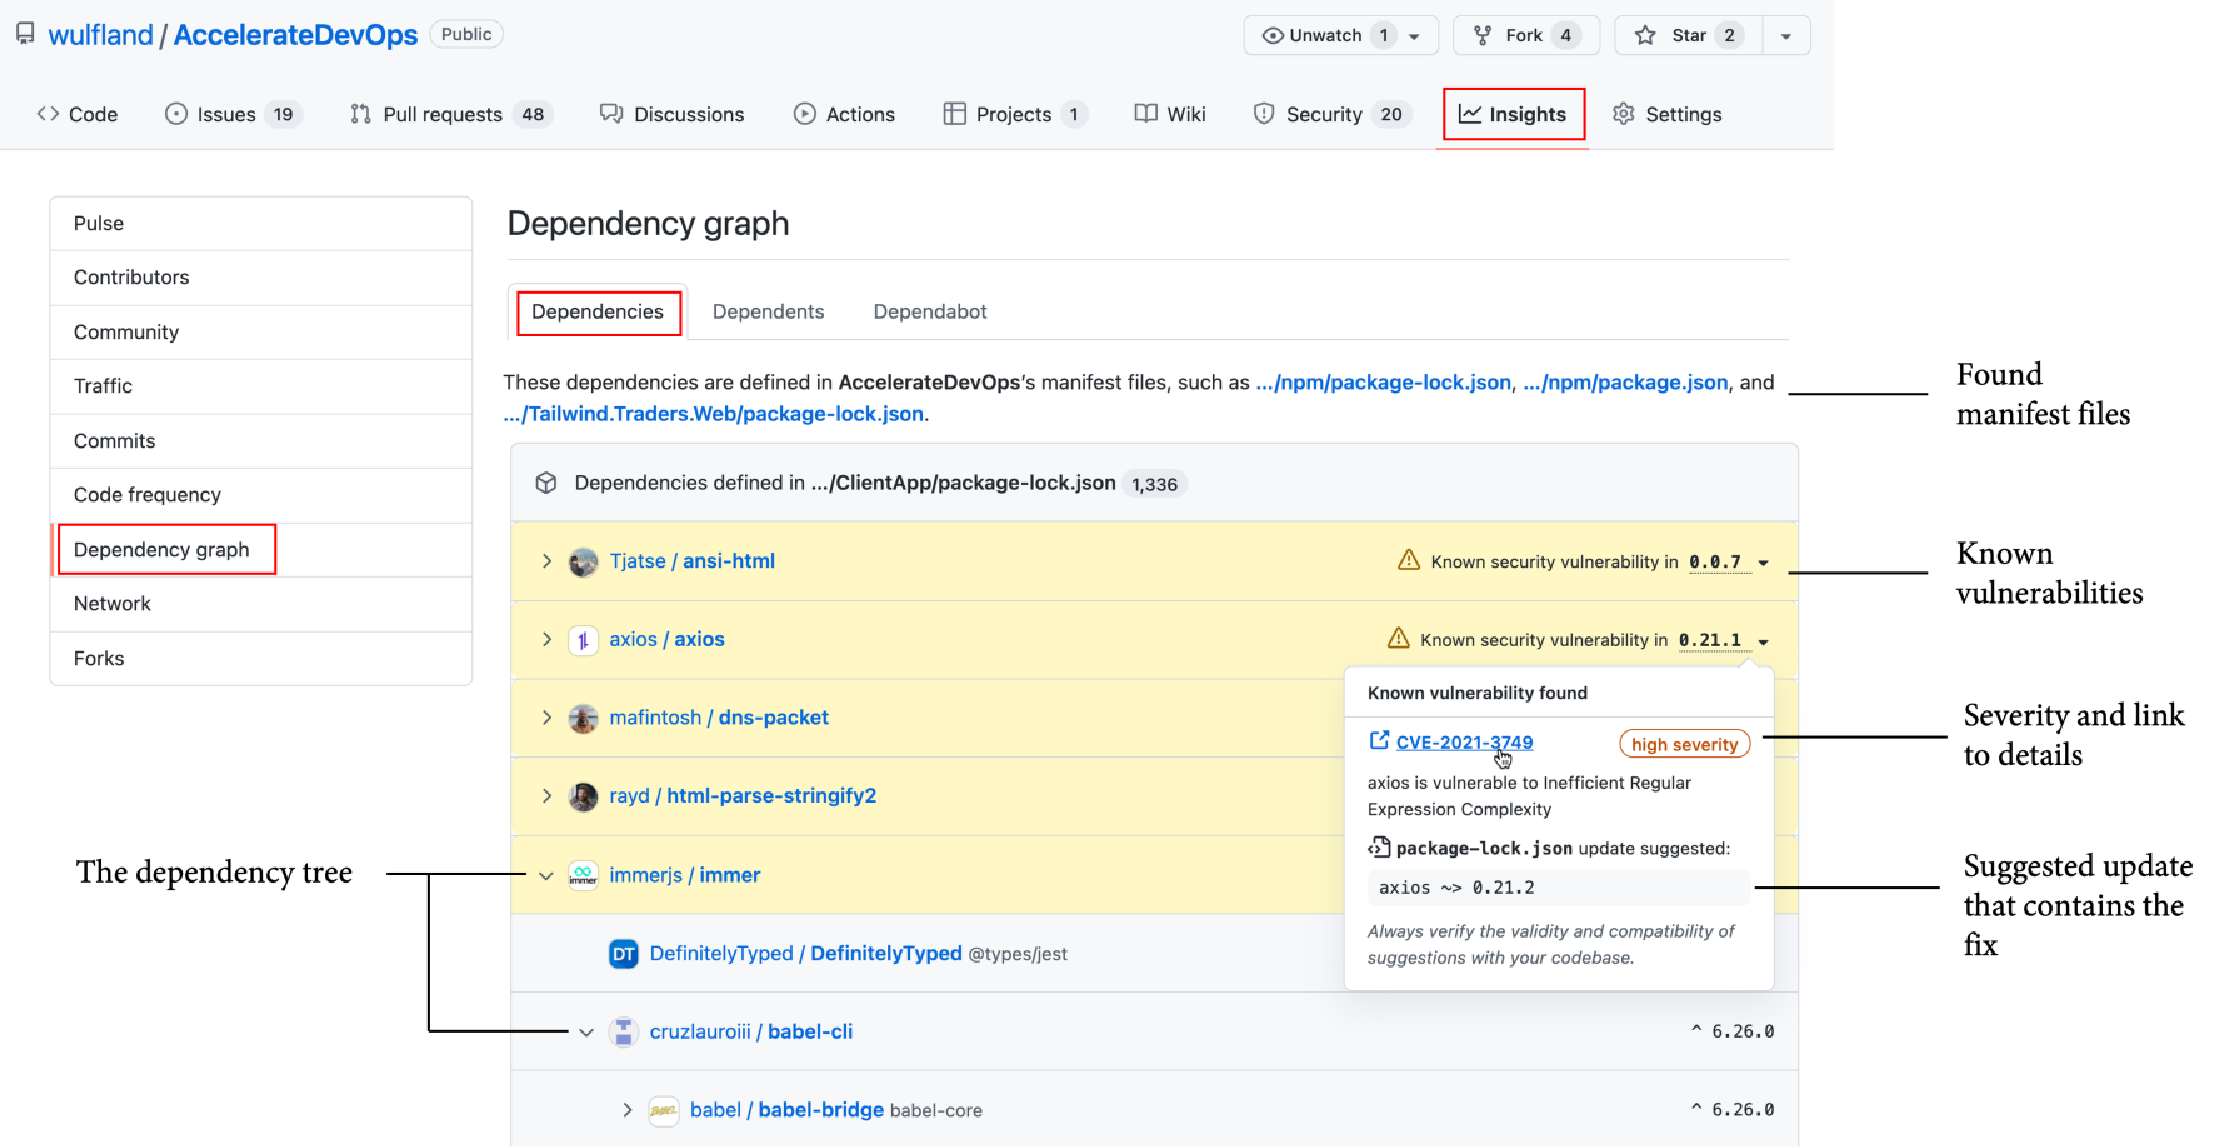Click the wulfland owner link

point(100,35)
